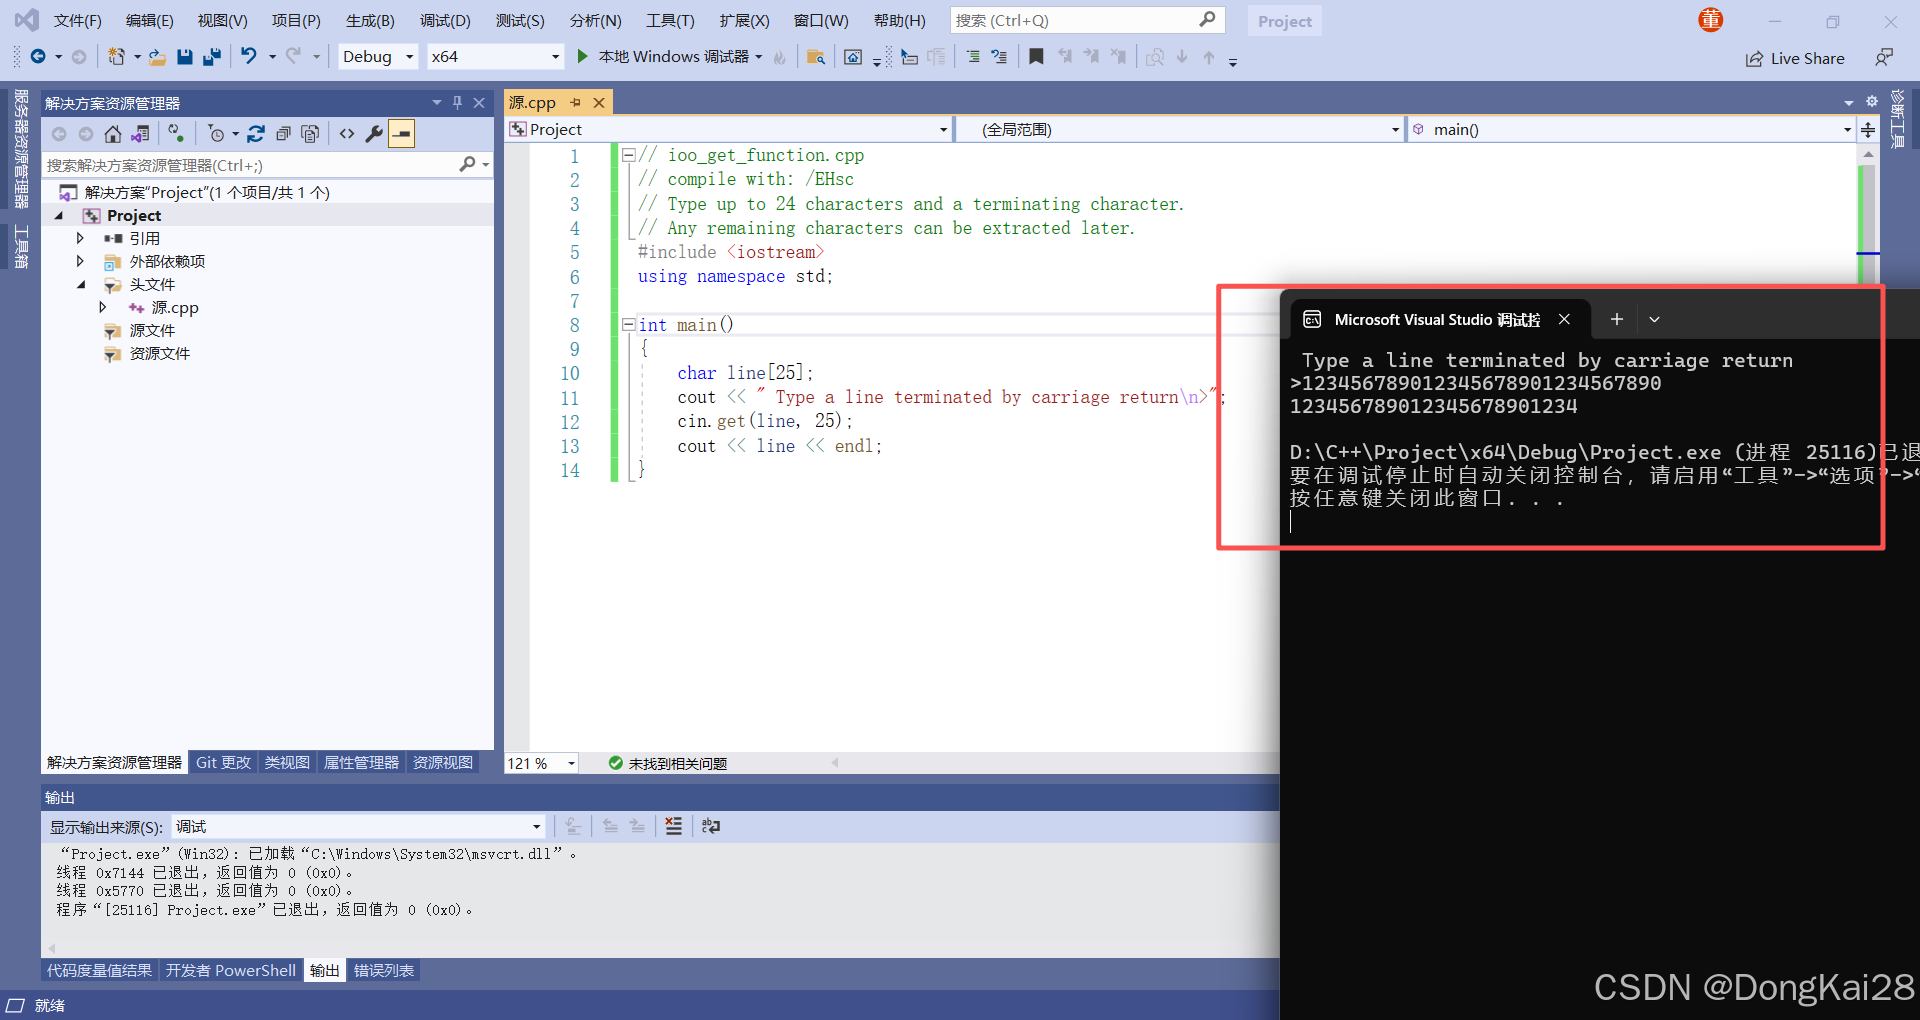Select 源.cpp in the Solution Explorer tree
Image resolution: width=1920 pixels, height=1020 pixels.
[x=174, y=308]
